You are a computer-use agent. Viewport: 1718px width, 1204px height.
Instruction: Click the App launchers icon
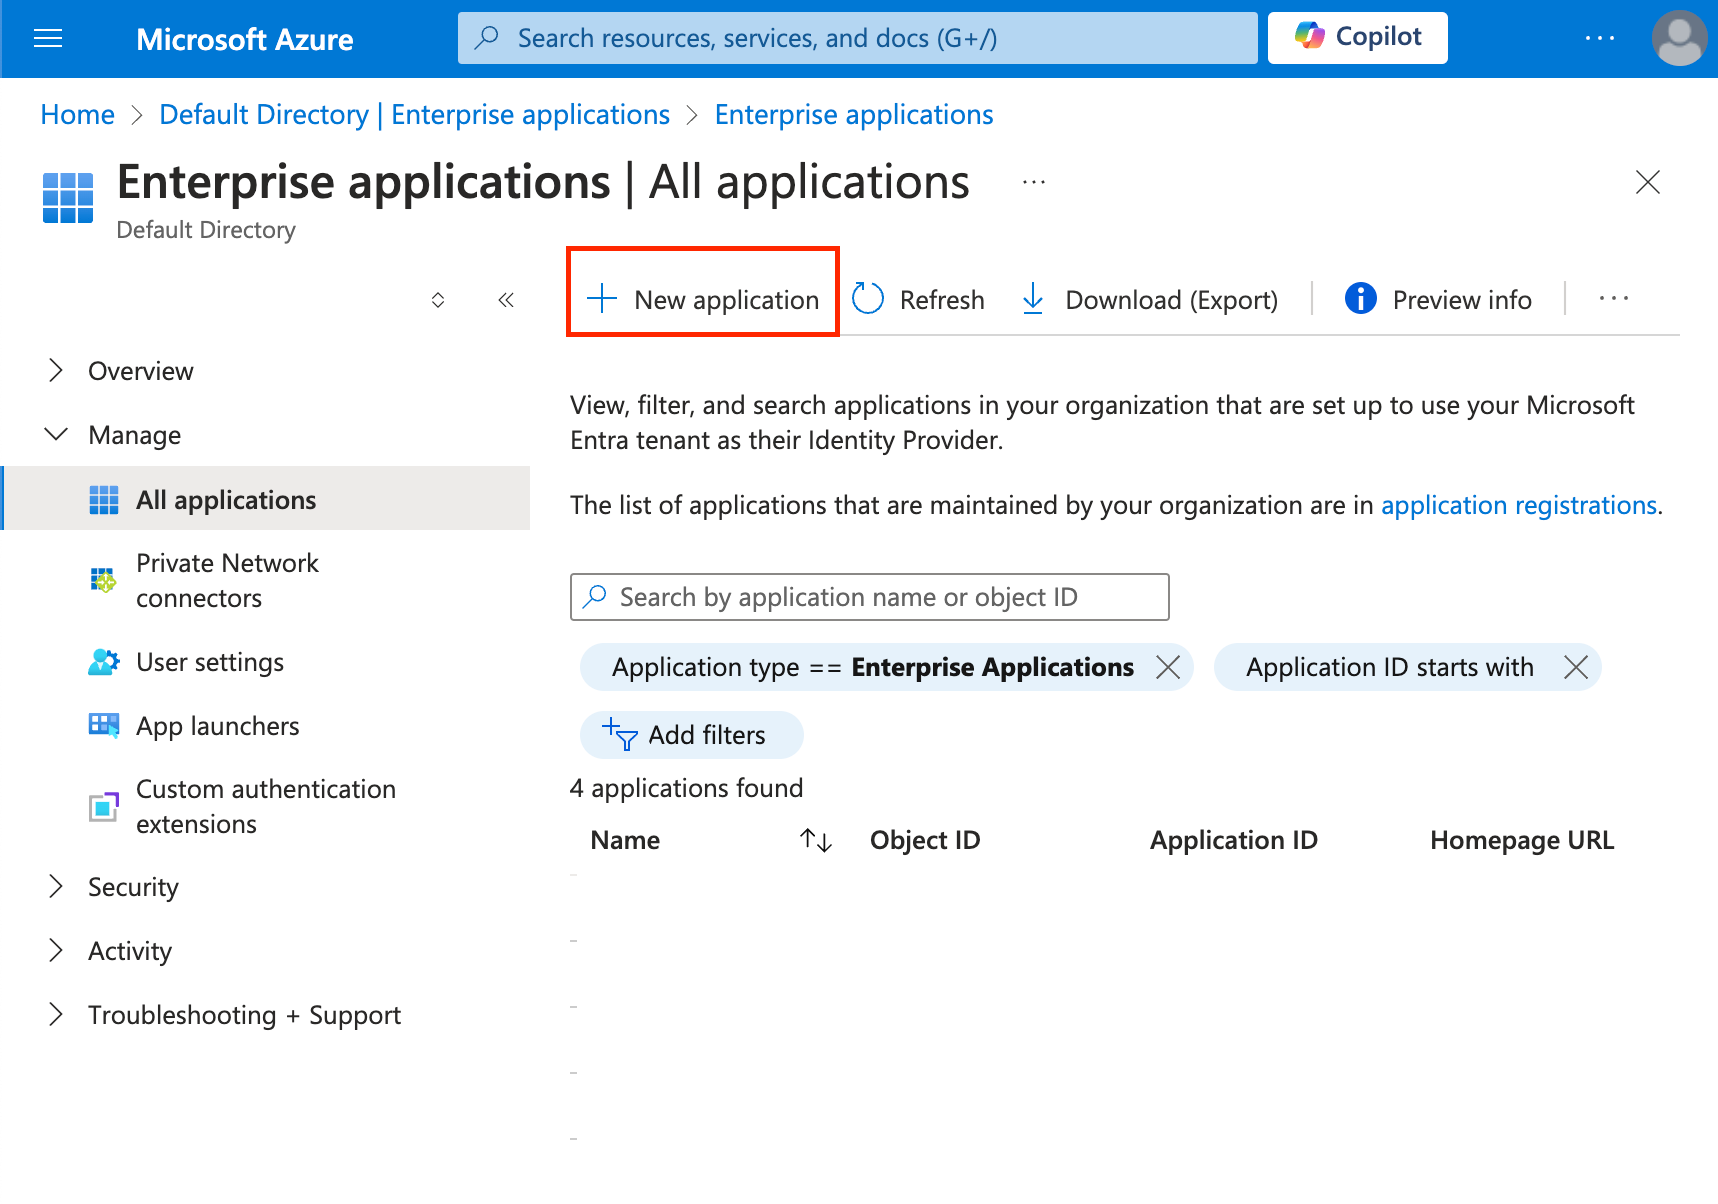click(x=104, y=725)
